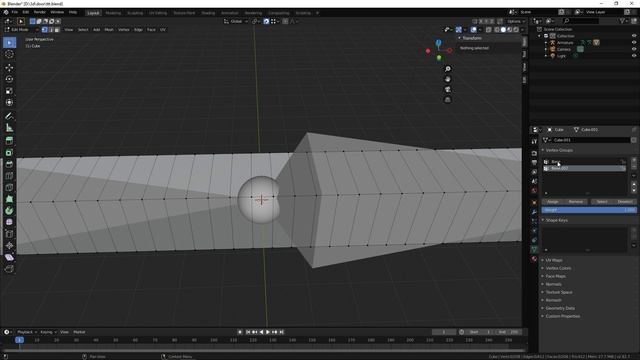Choose the Scale tool
Image resolution: width=640 pixels, height=360 pixels.
pyautogui.click(x=9, y=91)
